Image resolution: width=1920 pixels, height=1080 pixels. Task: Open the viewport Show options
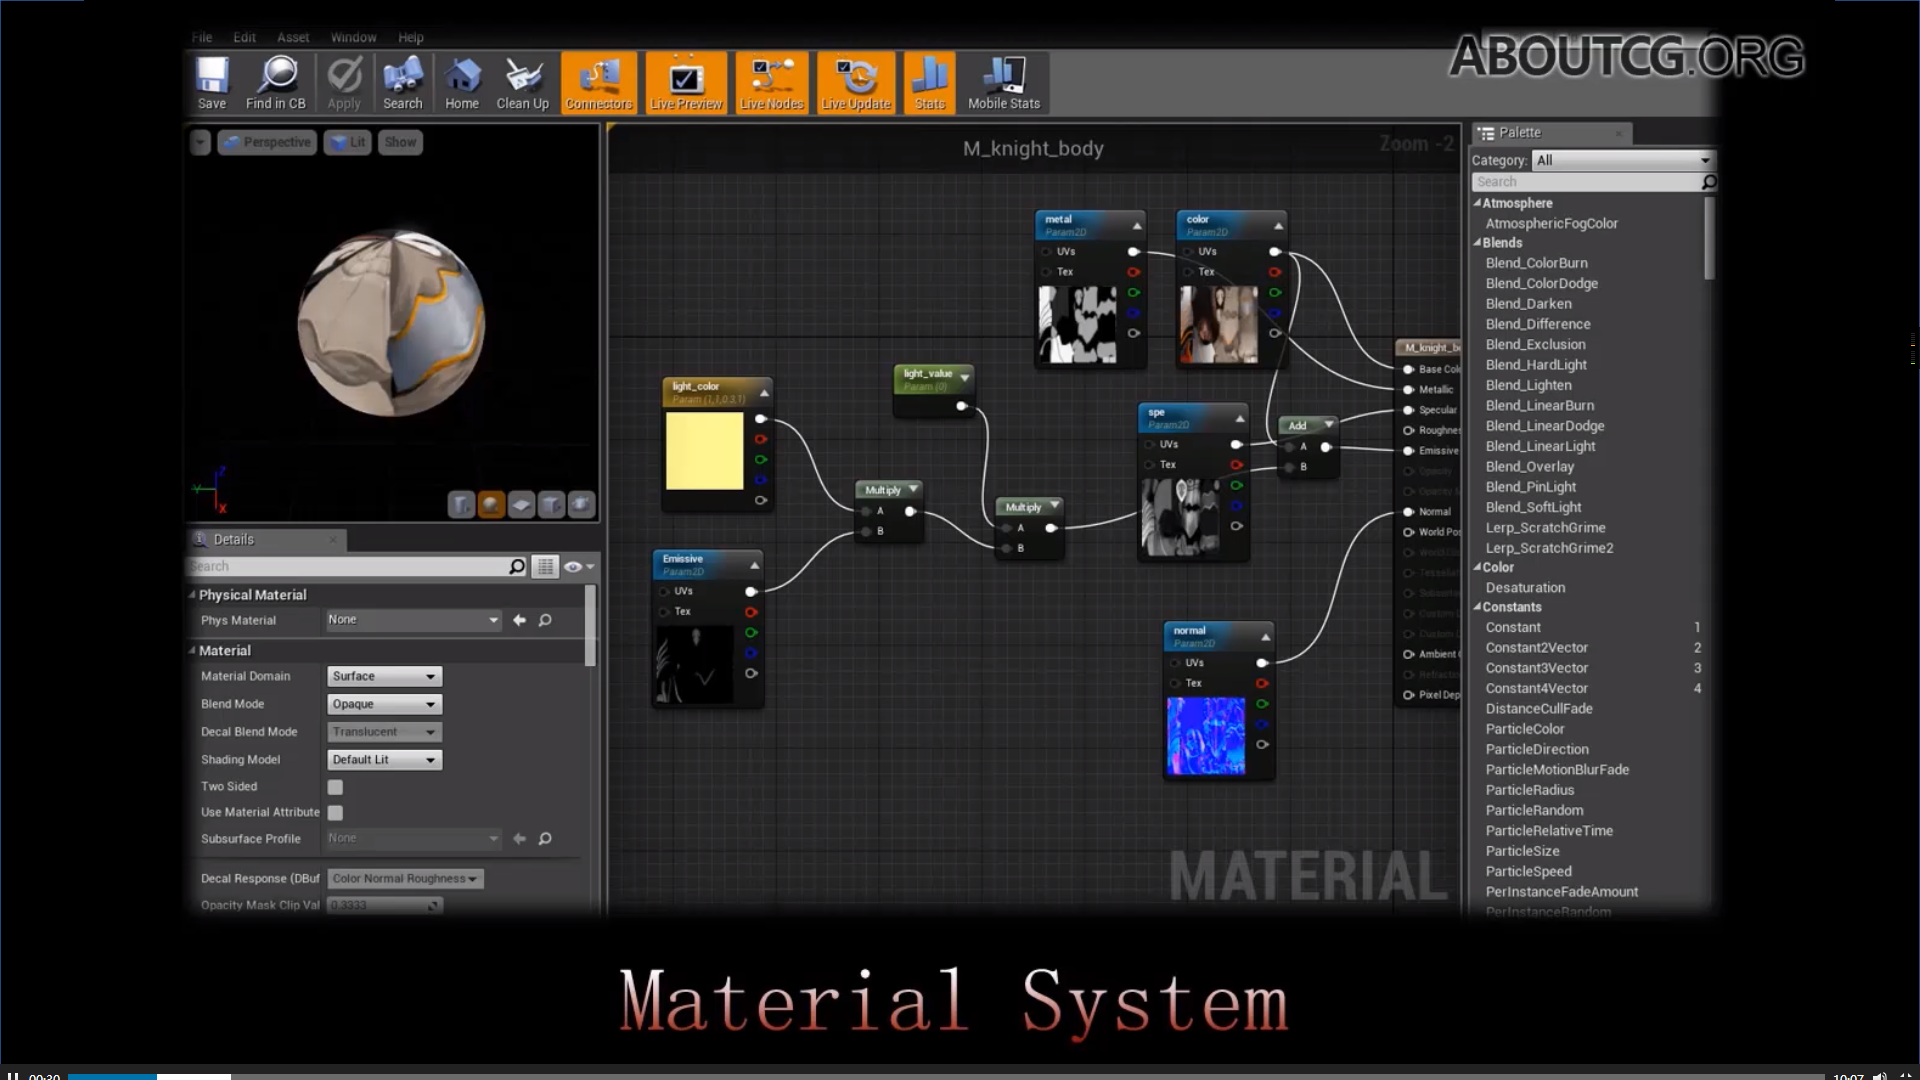(400, 142)
